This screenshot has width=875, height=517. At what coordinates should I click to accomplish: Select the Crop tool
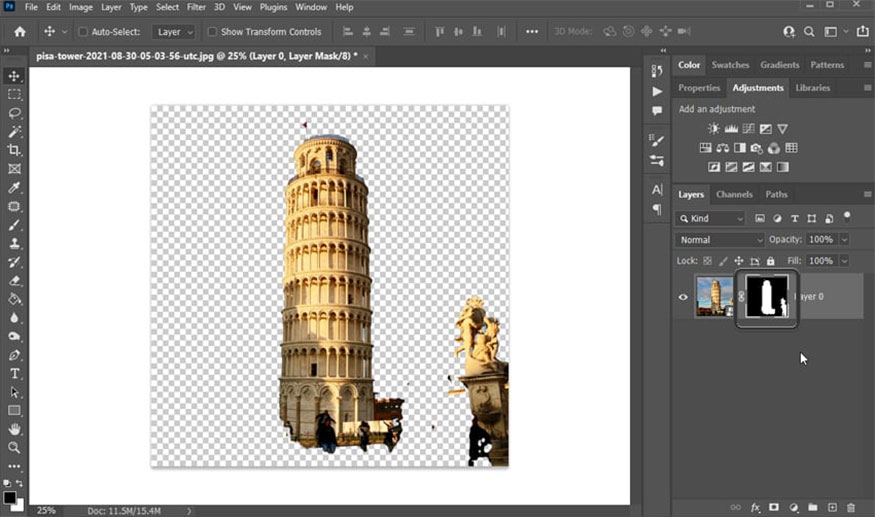[14, 150]
